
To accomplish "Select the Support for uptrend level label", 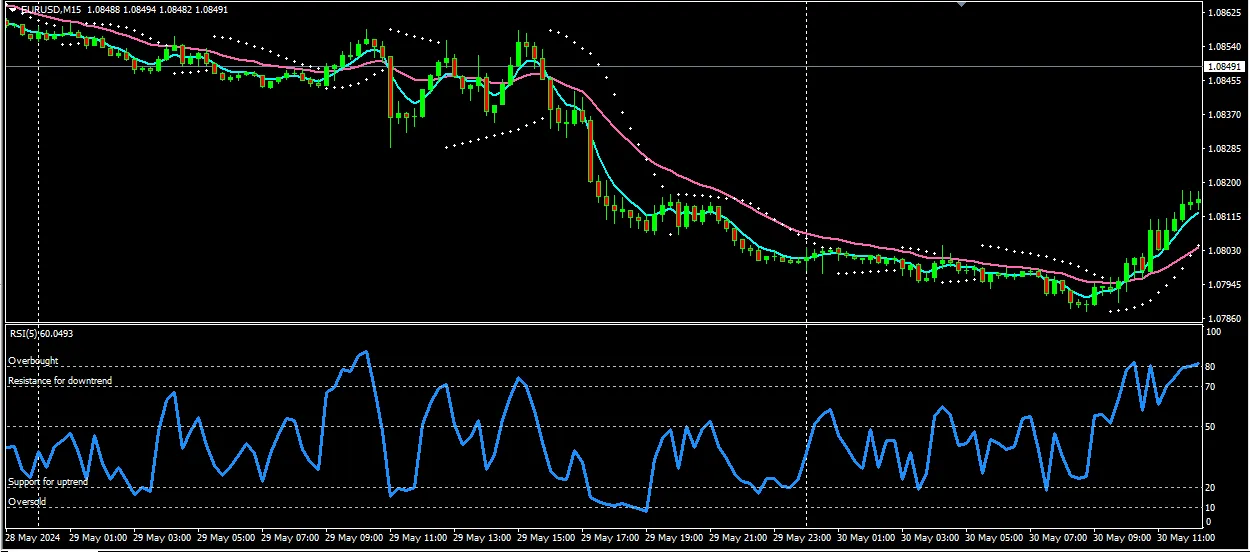I will point(48,482).
